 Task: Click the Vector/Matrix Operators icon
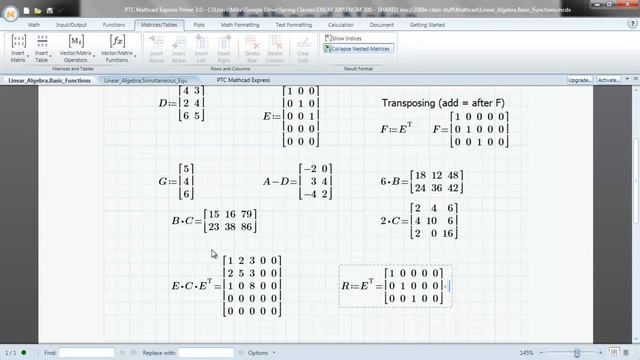[x=76, y=41]
